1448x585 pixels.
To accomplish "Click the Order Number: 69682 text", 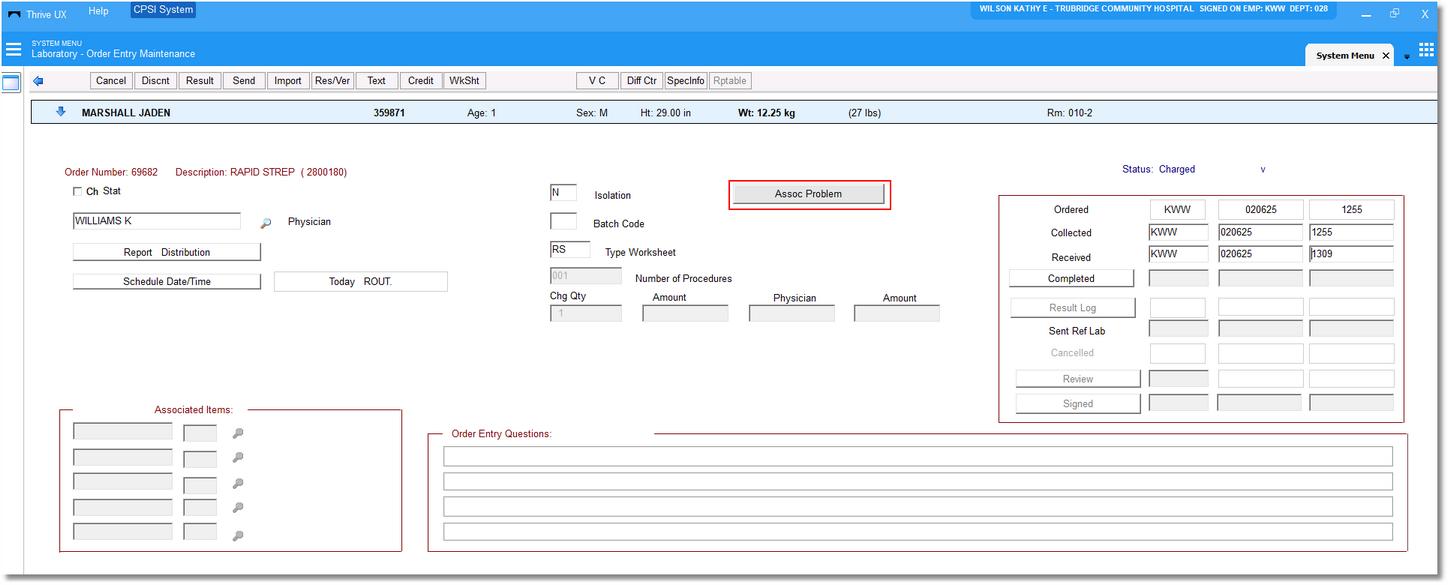I will pos(111,172).
